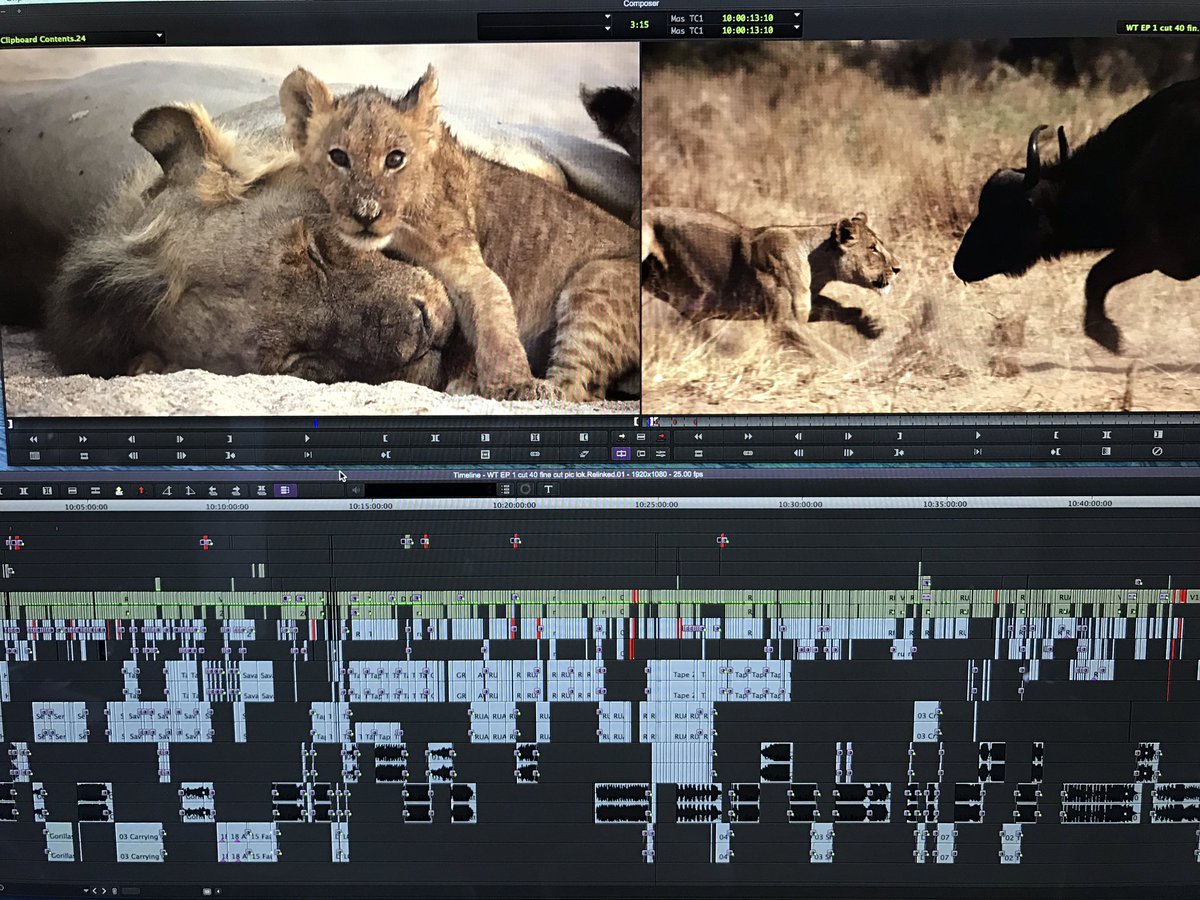Viewport: 1200px width, 900px height.
Task: Click the source monitor position bar
Action: click(x=322, y=422)
